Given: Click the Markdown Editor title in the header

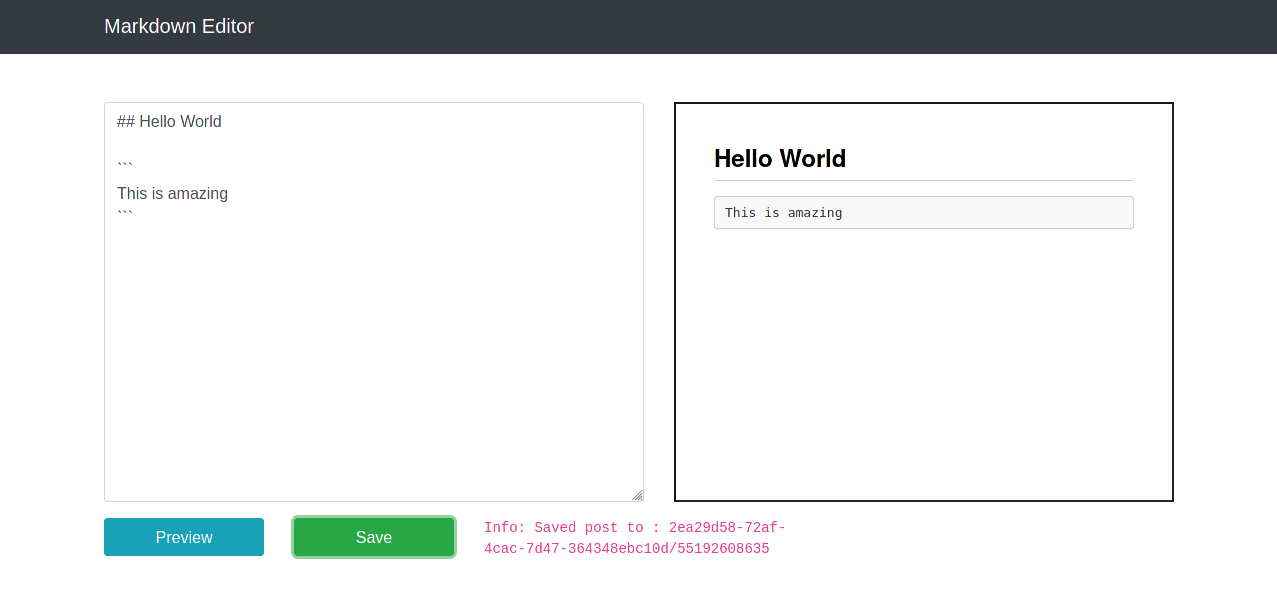Looking at the screenshot, I should point(179,26).
